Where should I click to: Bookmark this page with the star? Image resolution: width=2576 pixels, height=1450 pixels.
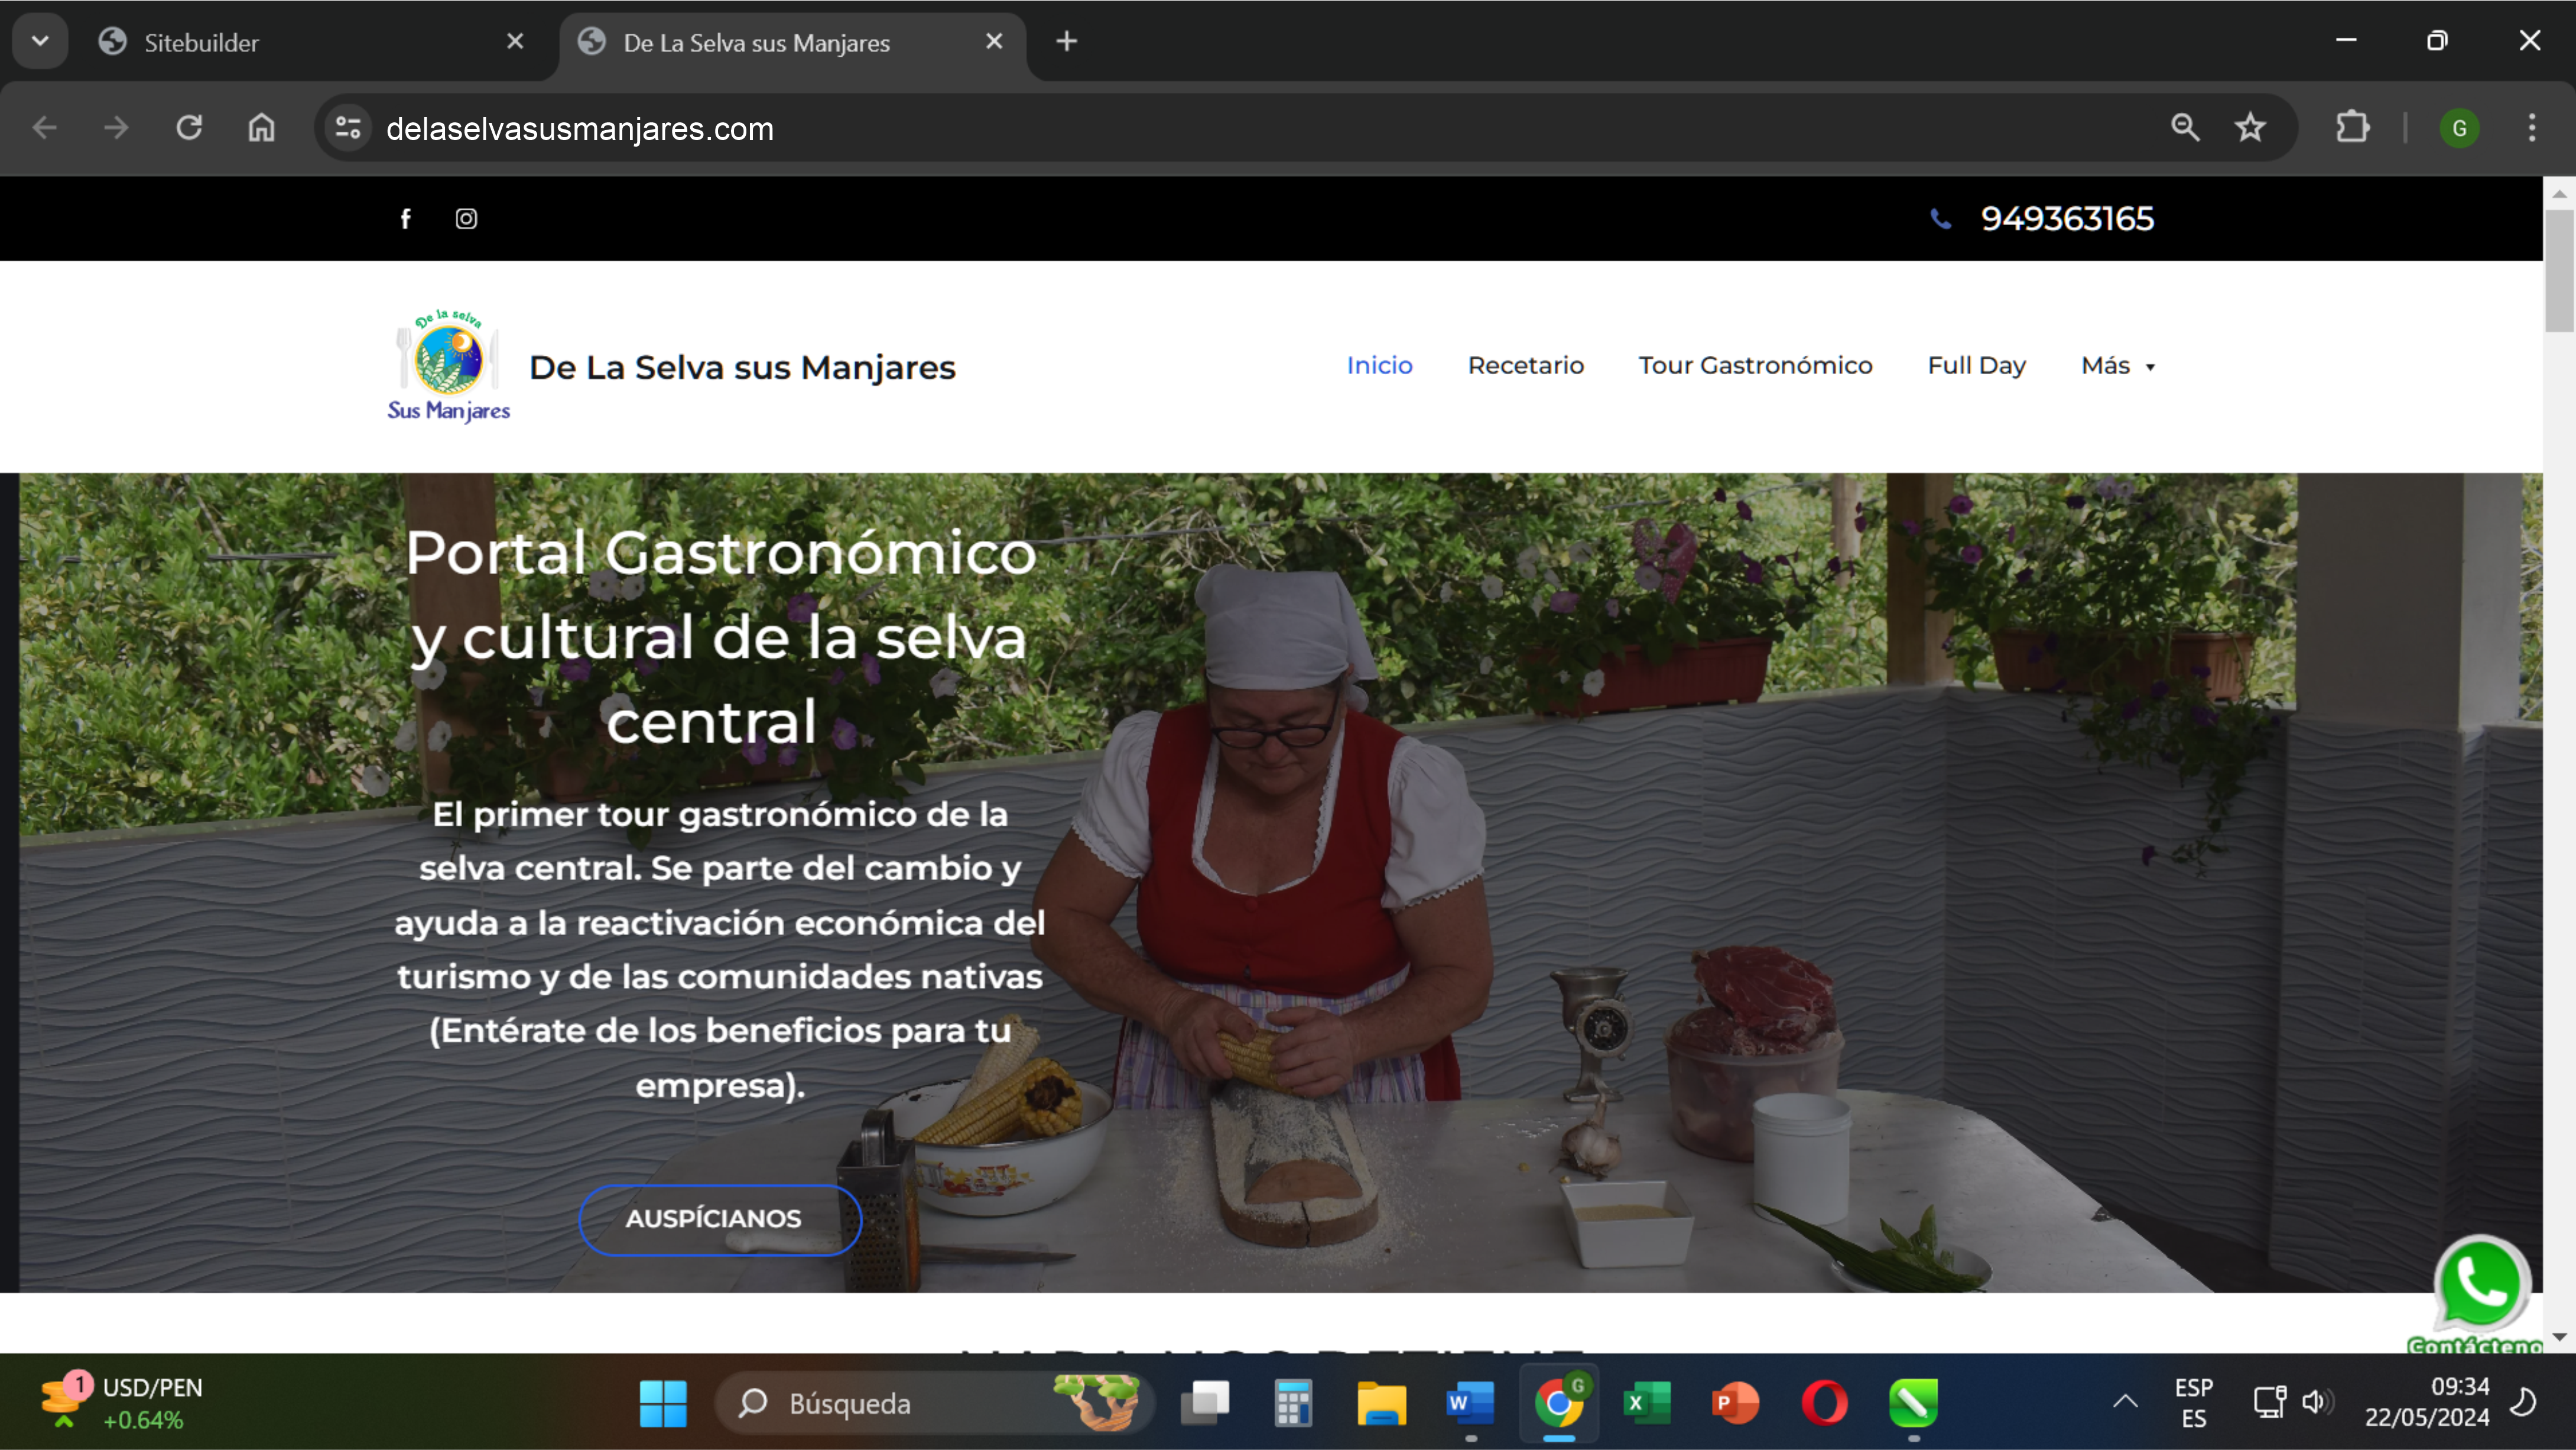click(2250, 127)
